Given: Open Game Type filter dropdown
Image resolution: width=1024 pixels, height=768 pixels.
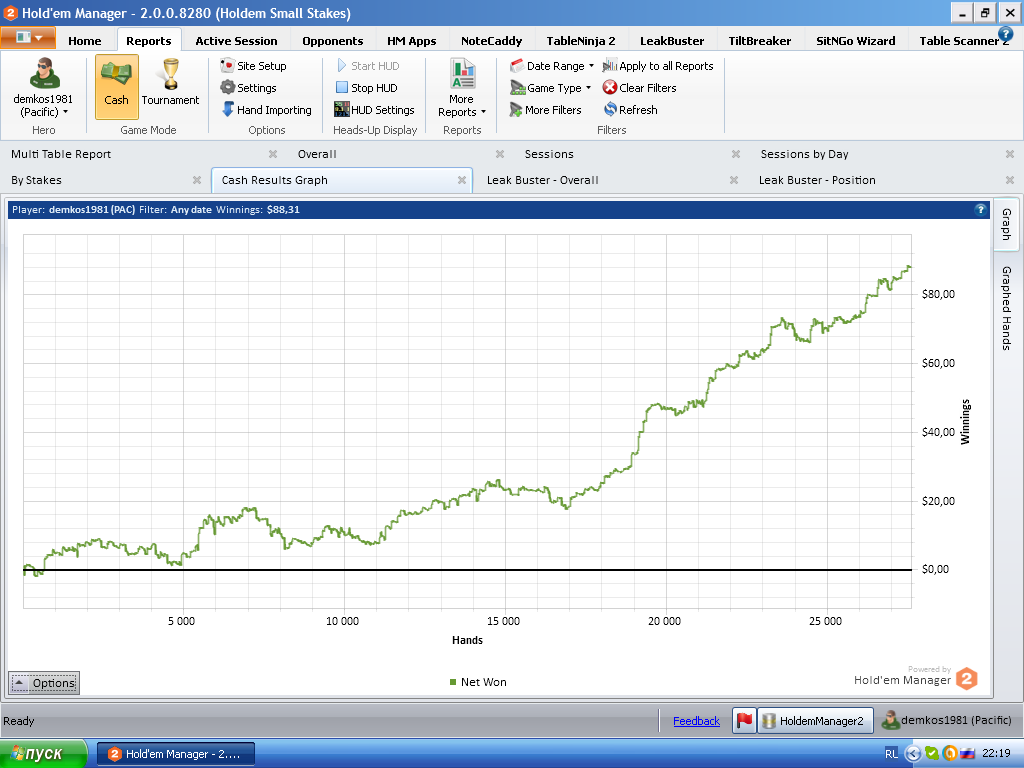Looking at the screenshot, I should click(551, 88).
